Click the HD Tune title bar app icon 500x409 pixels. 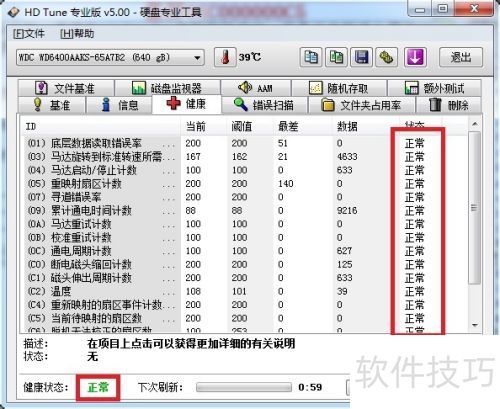[x=13, y=12]
